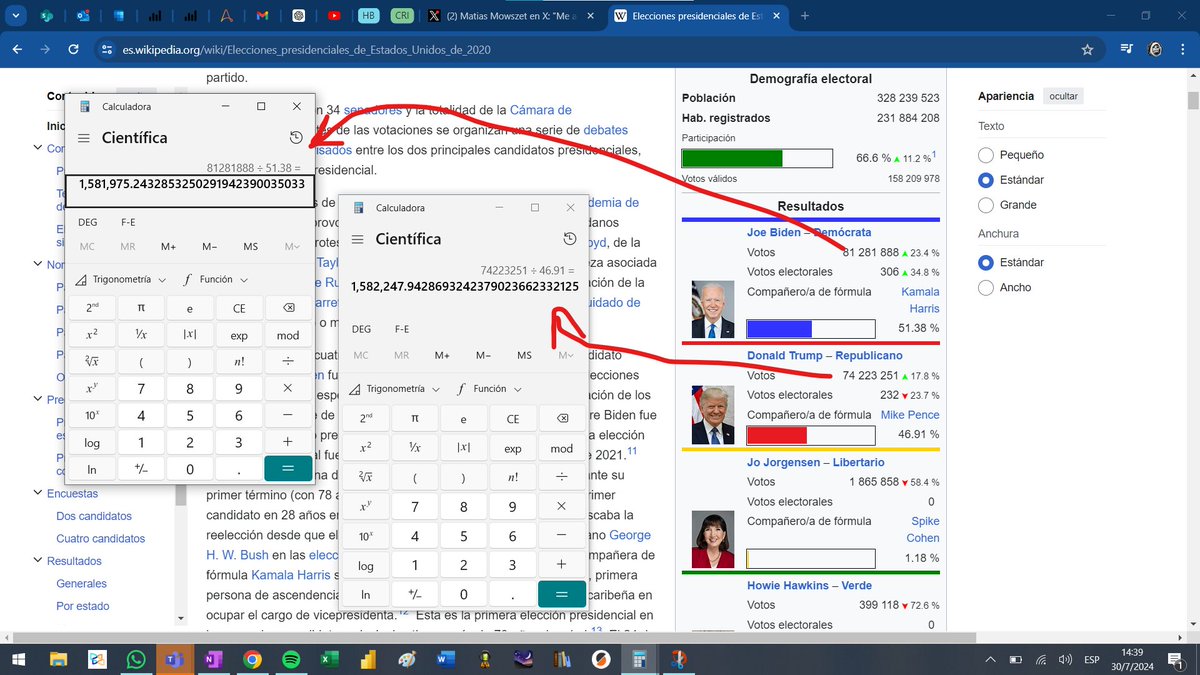This screenshot has height=675, width=1200.
Task: Open the Joe Biden – Demócrata link
Action: (x=808, y=233)
